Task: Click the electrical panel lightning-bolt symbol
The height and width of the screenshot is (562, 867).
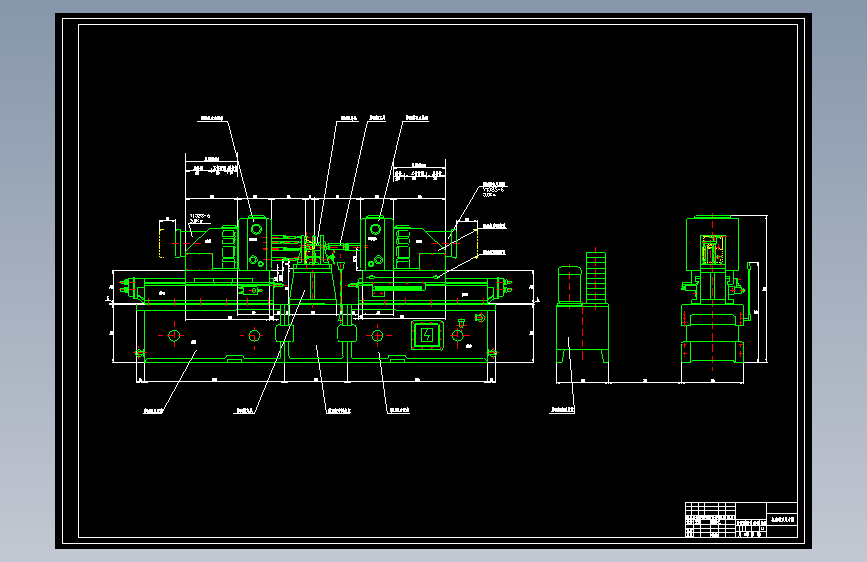Action: tap(427, 335)
